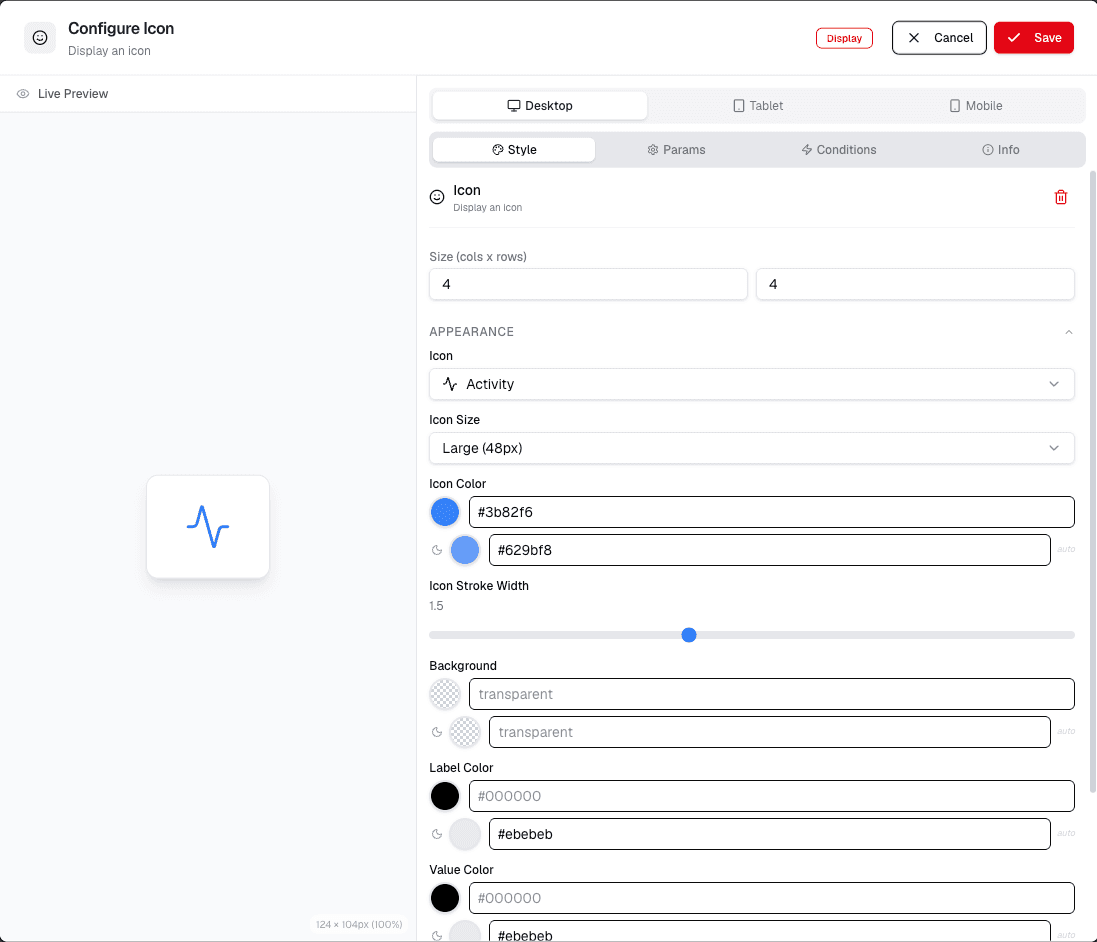Click the smiley icon beside the Icon section header
The image size is (1097, 942).
[x=437, y=197]
